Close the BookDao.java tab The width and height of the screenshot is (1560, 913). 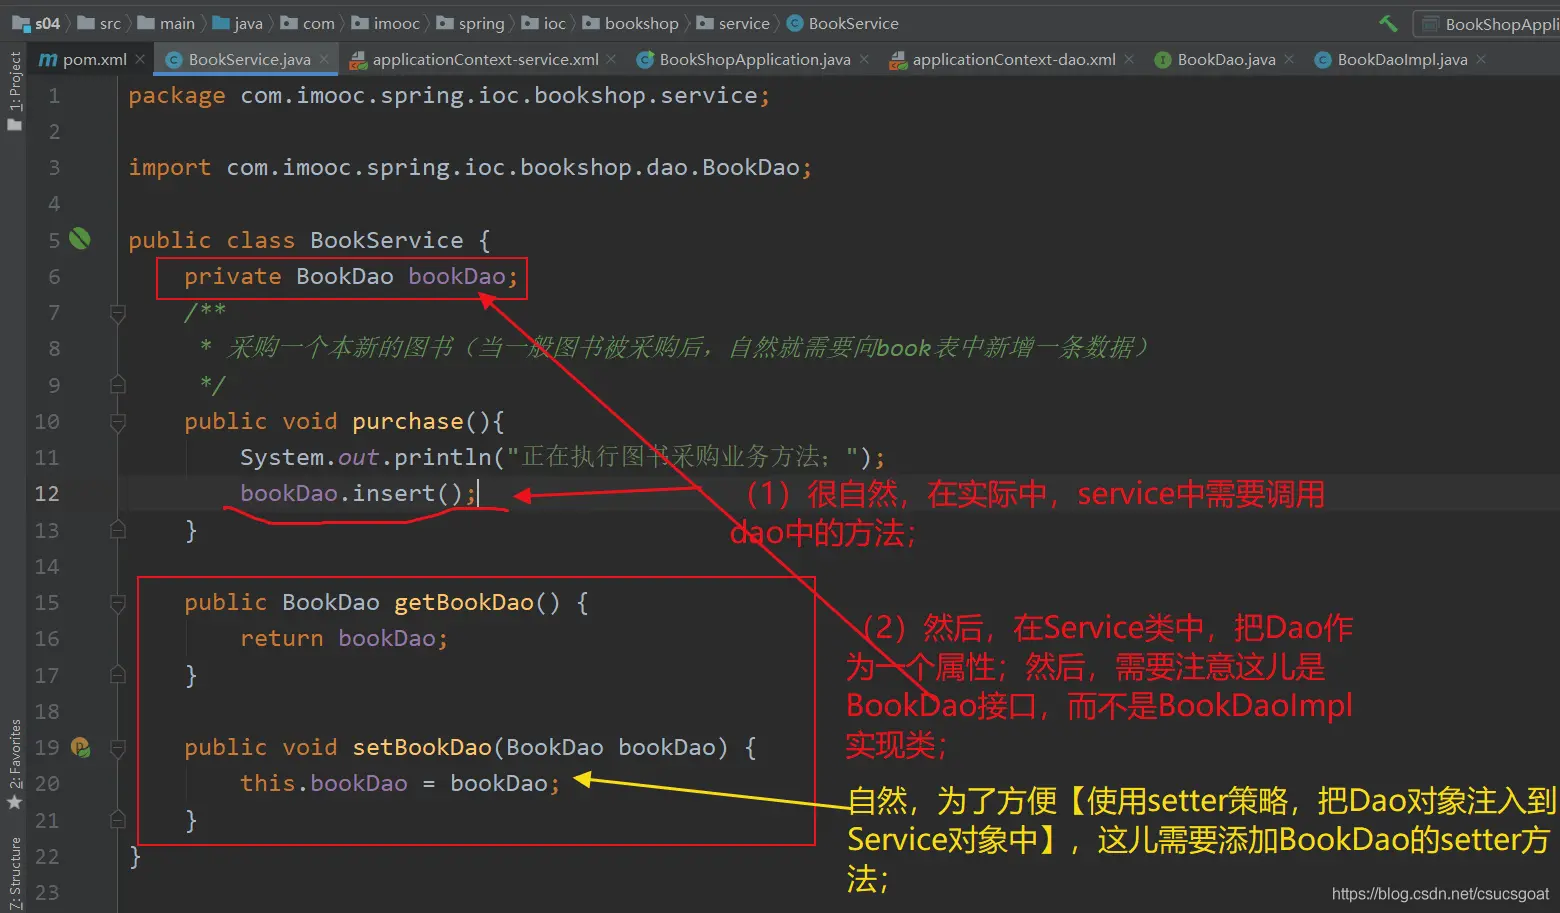click(1289, 59)
